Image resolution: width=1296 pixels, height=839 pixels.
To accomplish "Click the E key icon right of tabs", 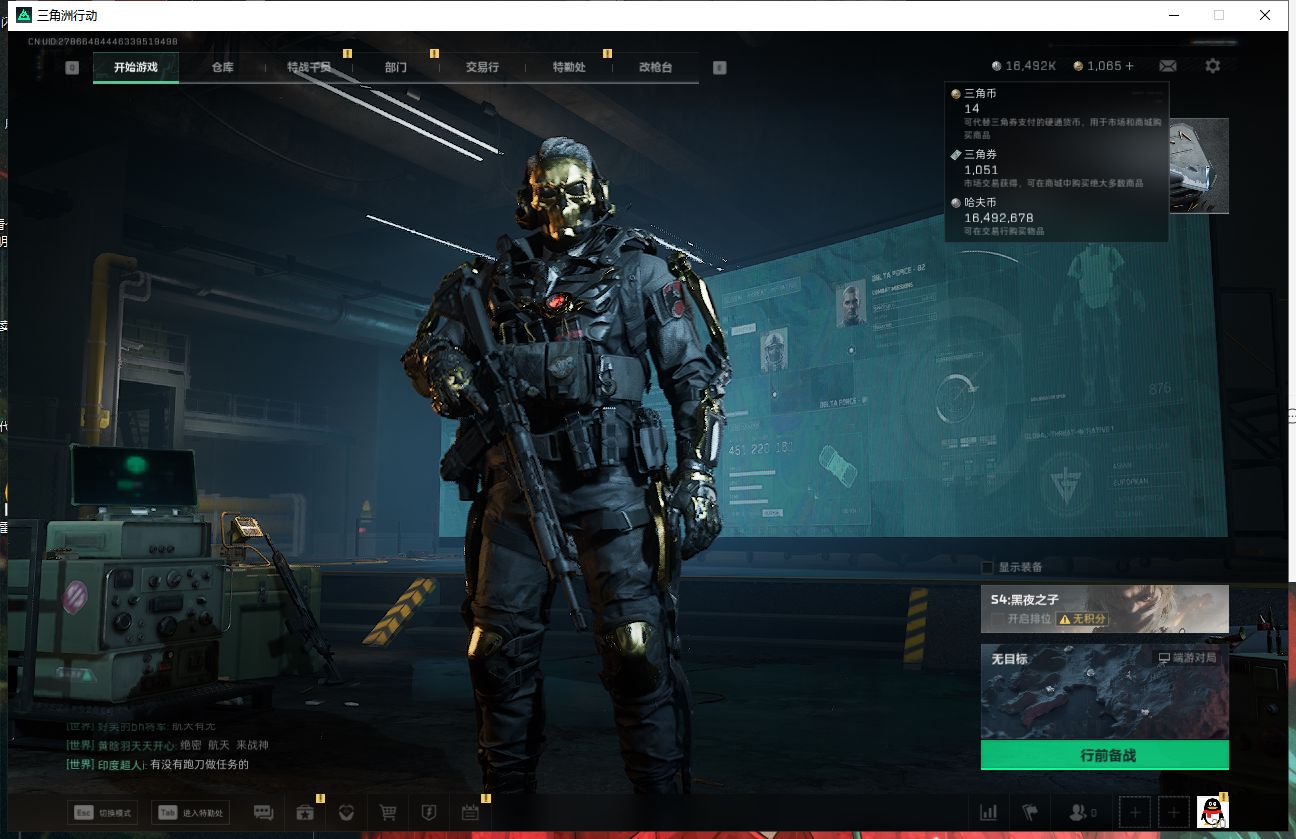I will [x=719, y=68].
